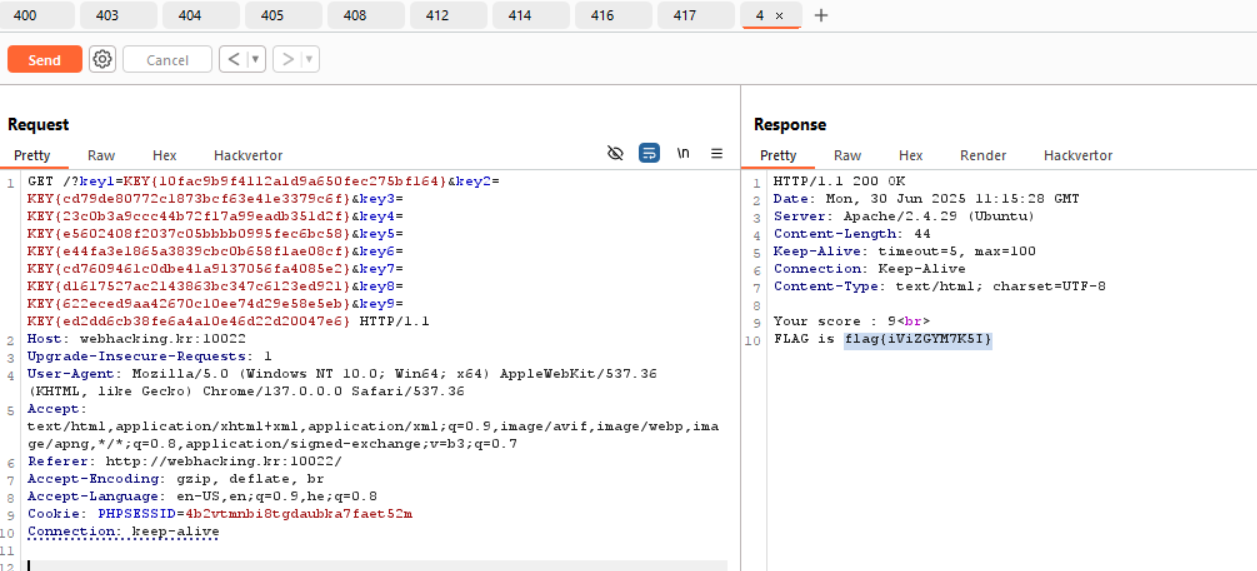The width and height of the screenshot is (1257, 571).
Task: Select the Request Hackvertor tab
Action: tap(248, 155)
